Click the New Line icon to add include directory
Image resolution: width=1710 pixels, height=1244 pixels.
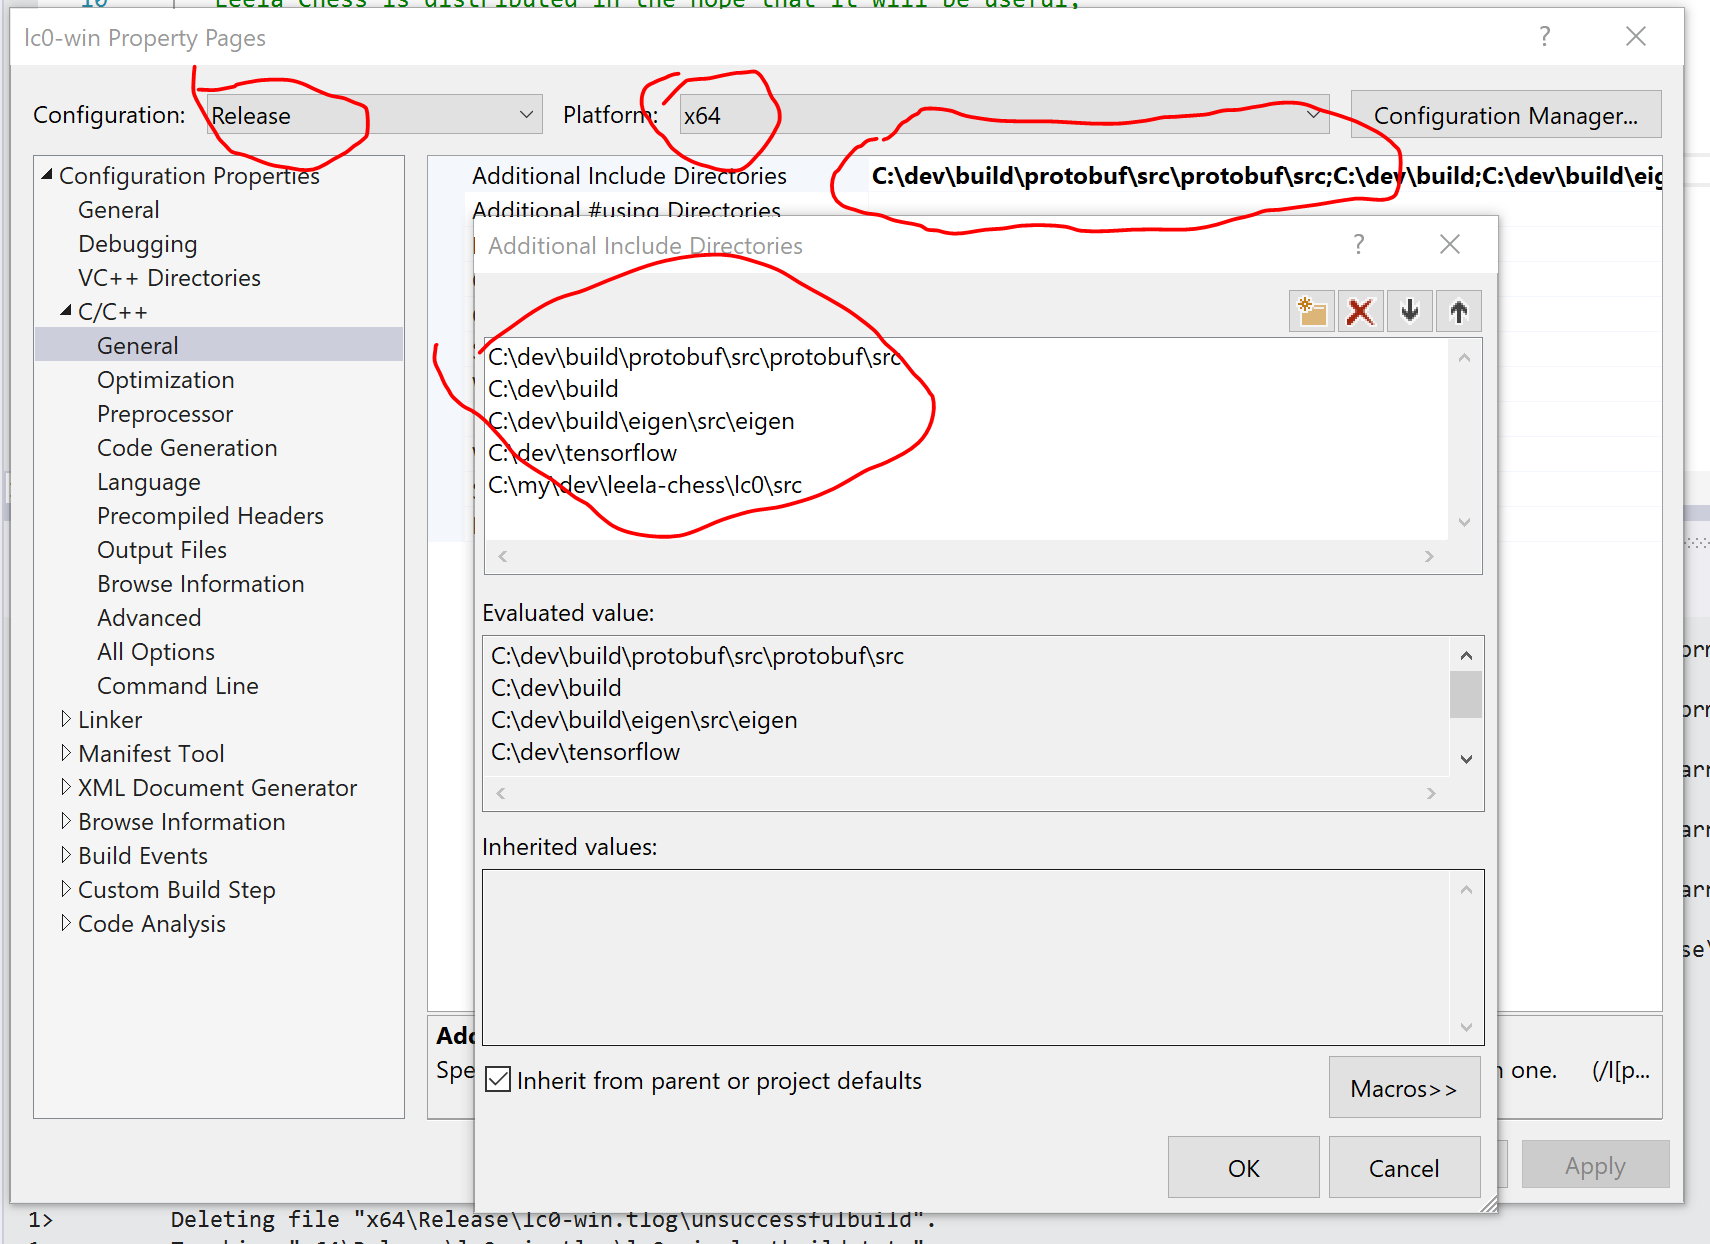[1311, 311]
